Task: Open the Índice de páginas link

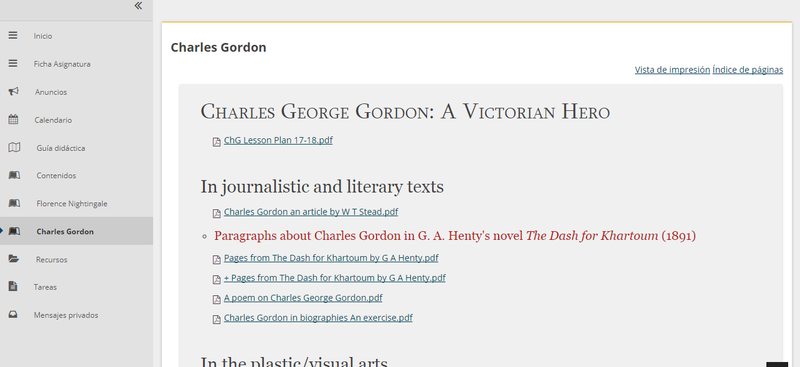Action: (747, 70)
